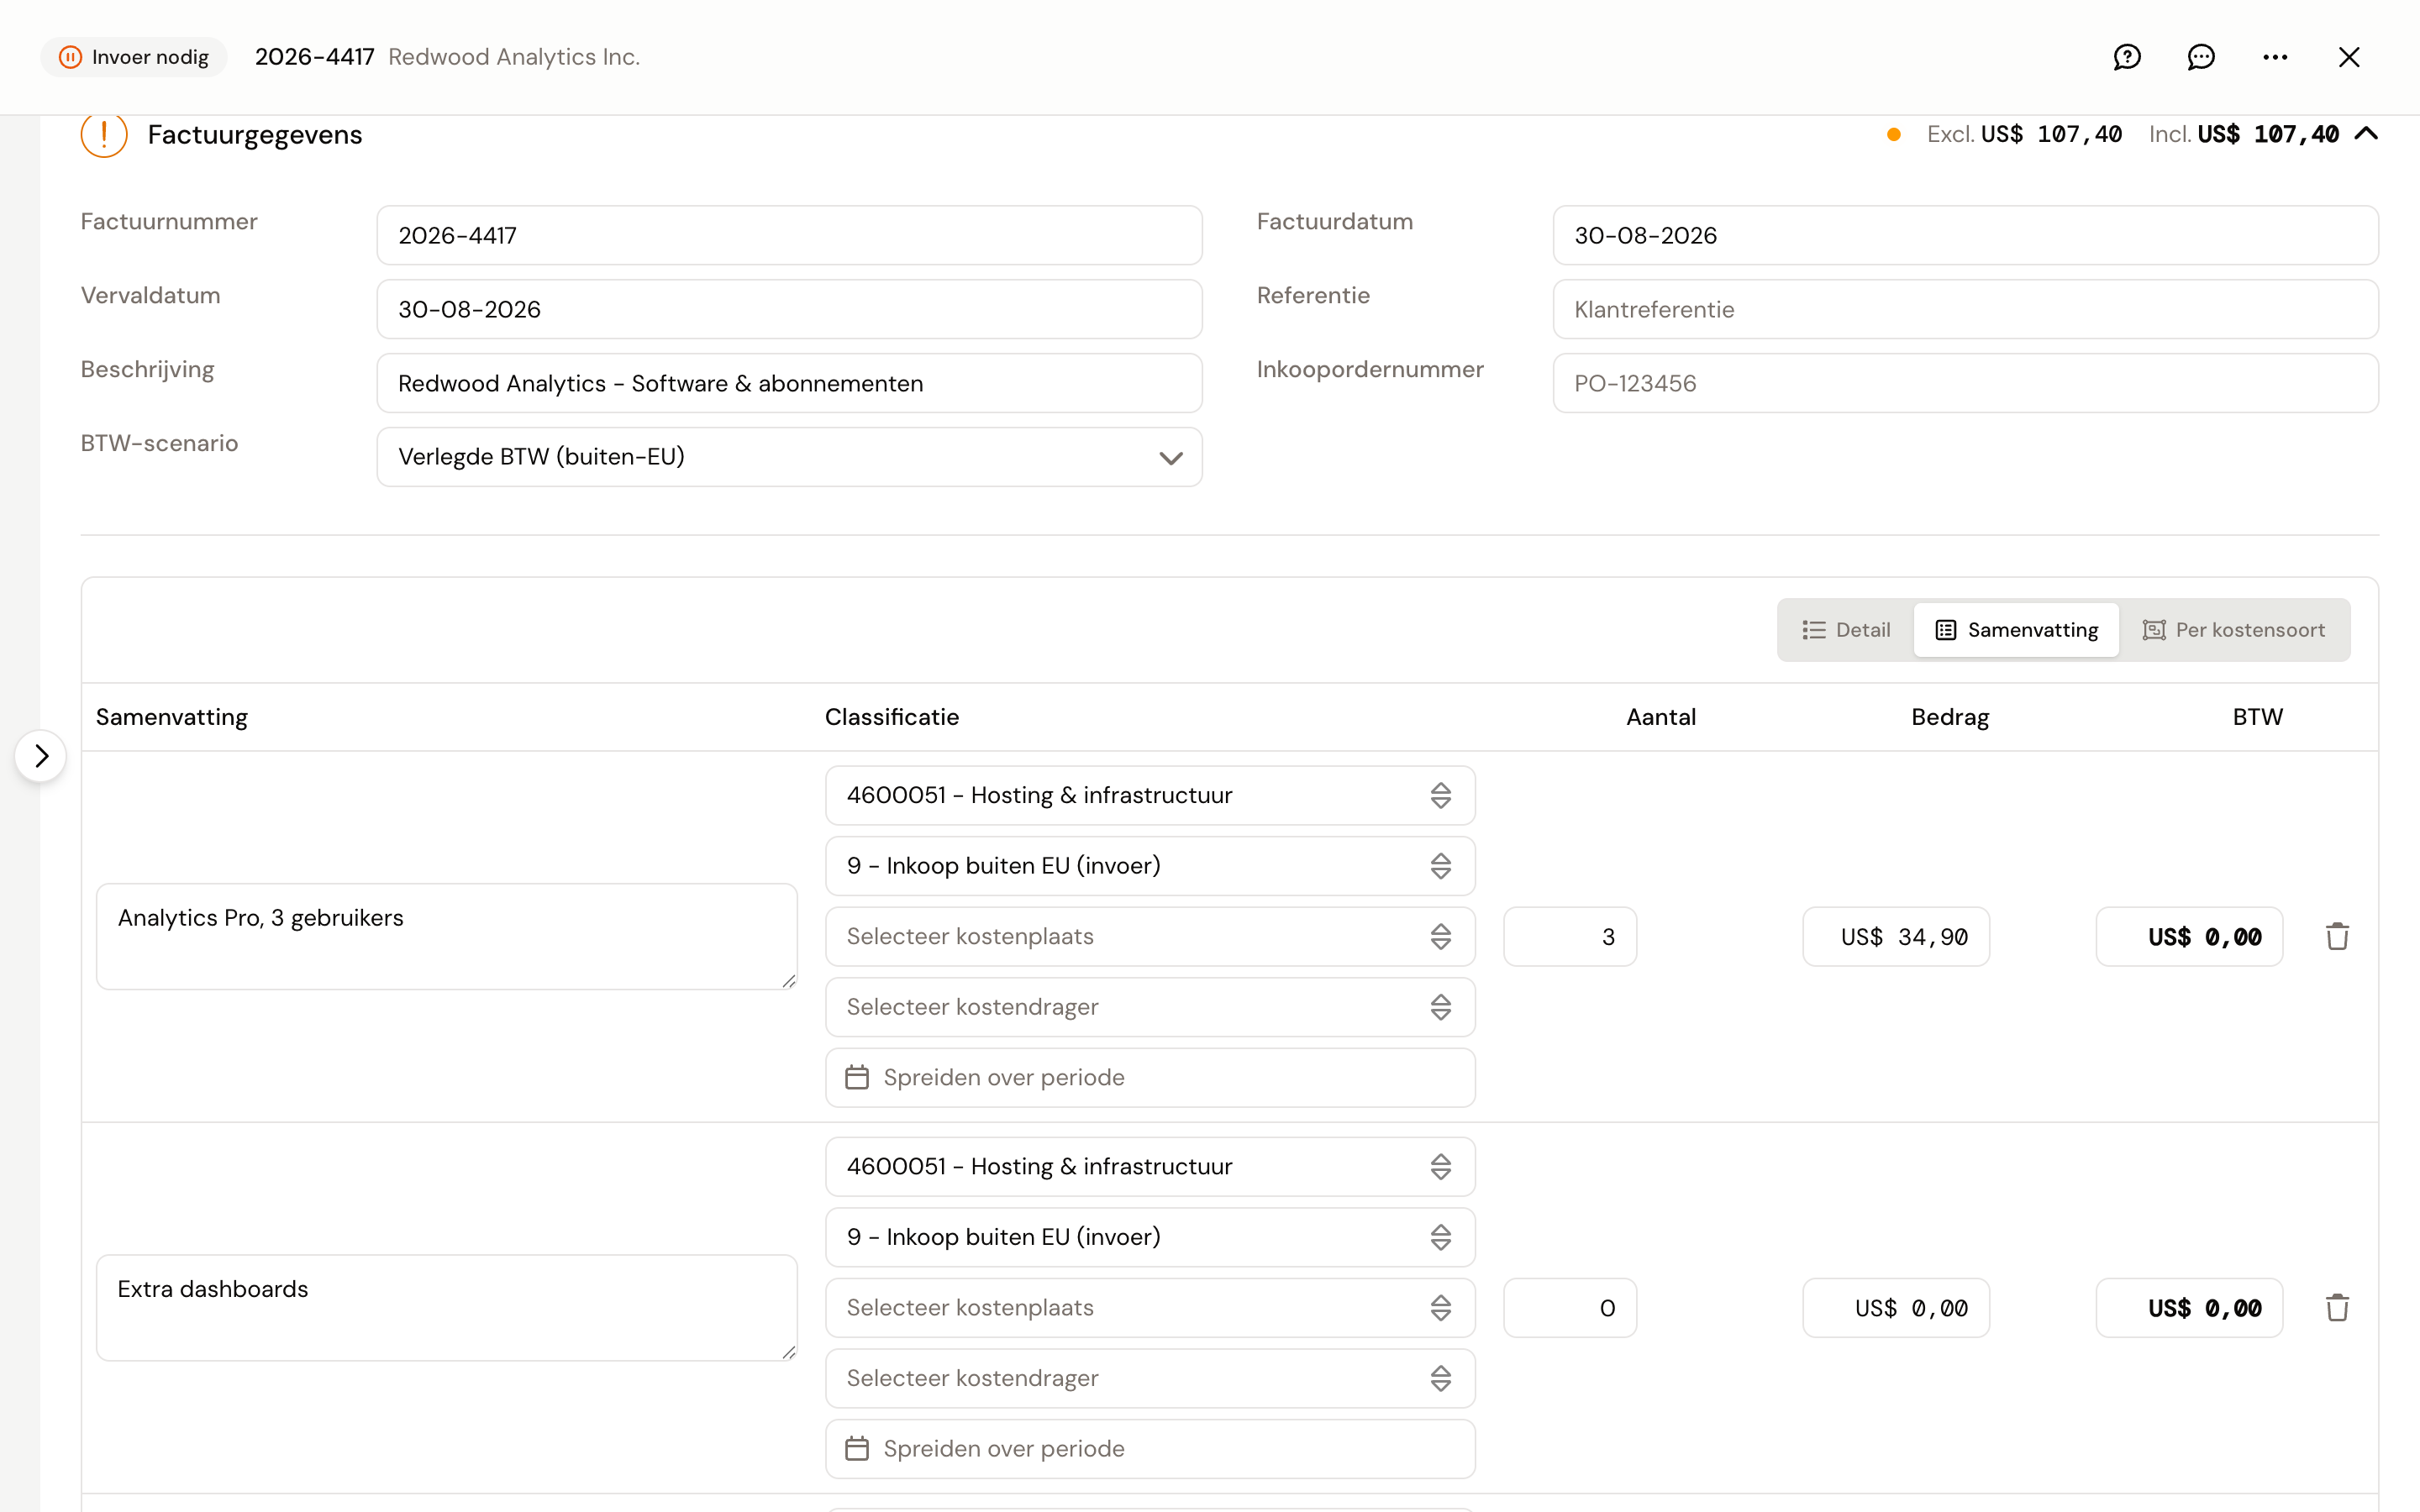This screenshot has width=2420, height=1512.
Task: Click the Inkoopordernummer input field
Action: point(1965,383)
